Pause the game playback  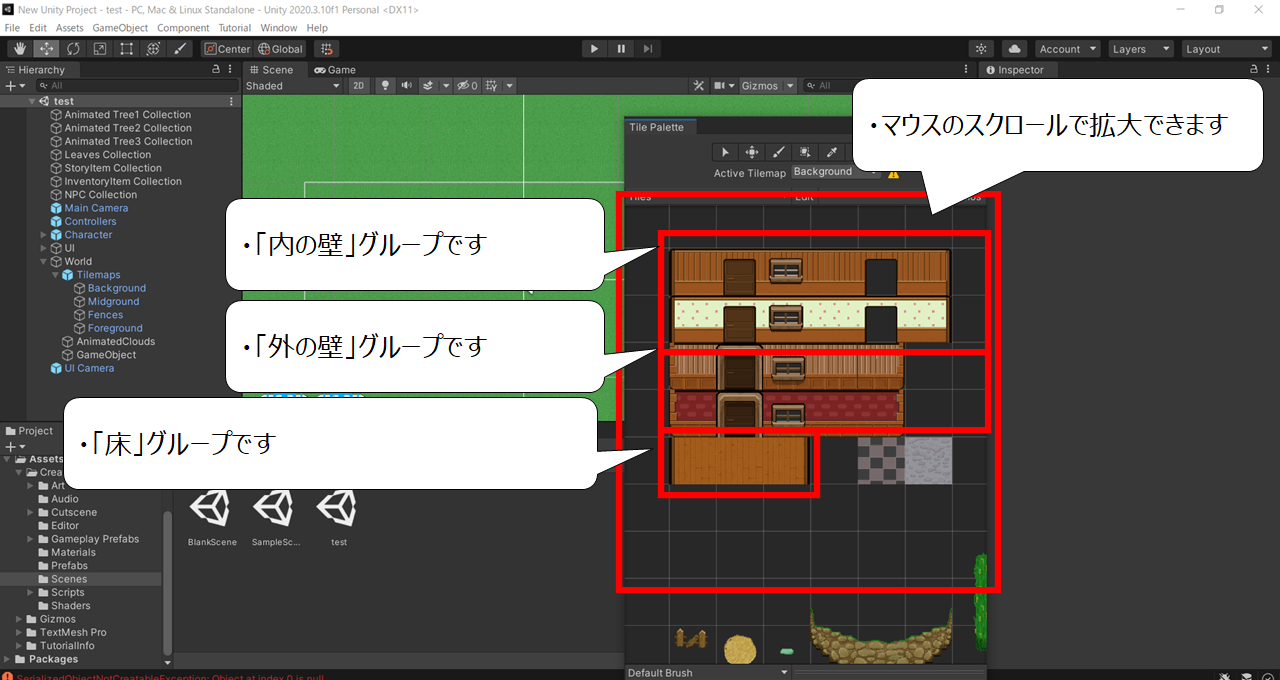click(x=621, y=48)
